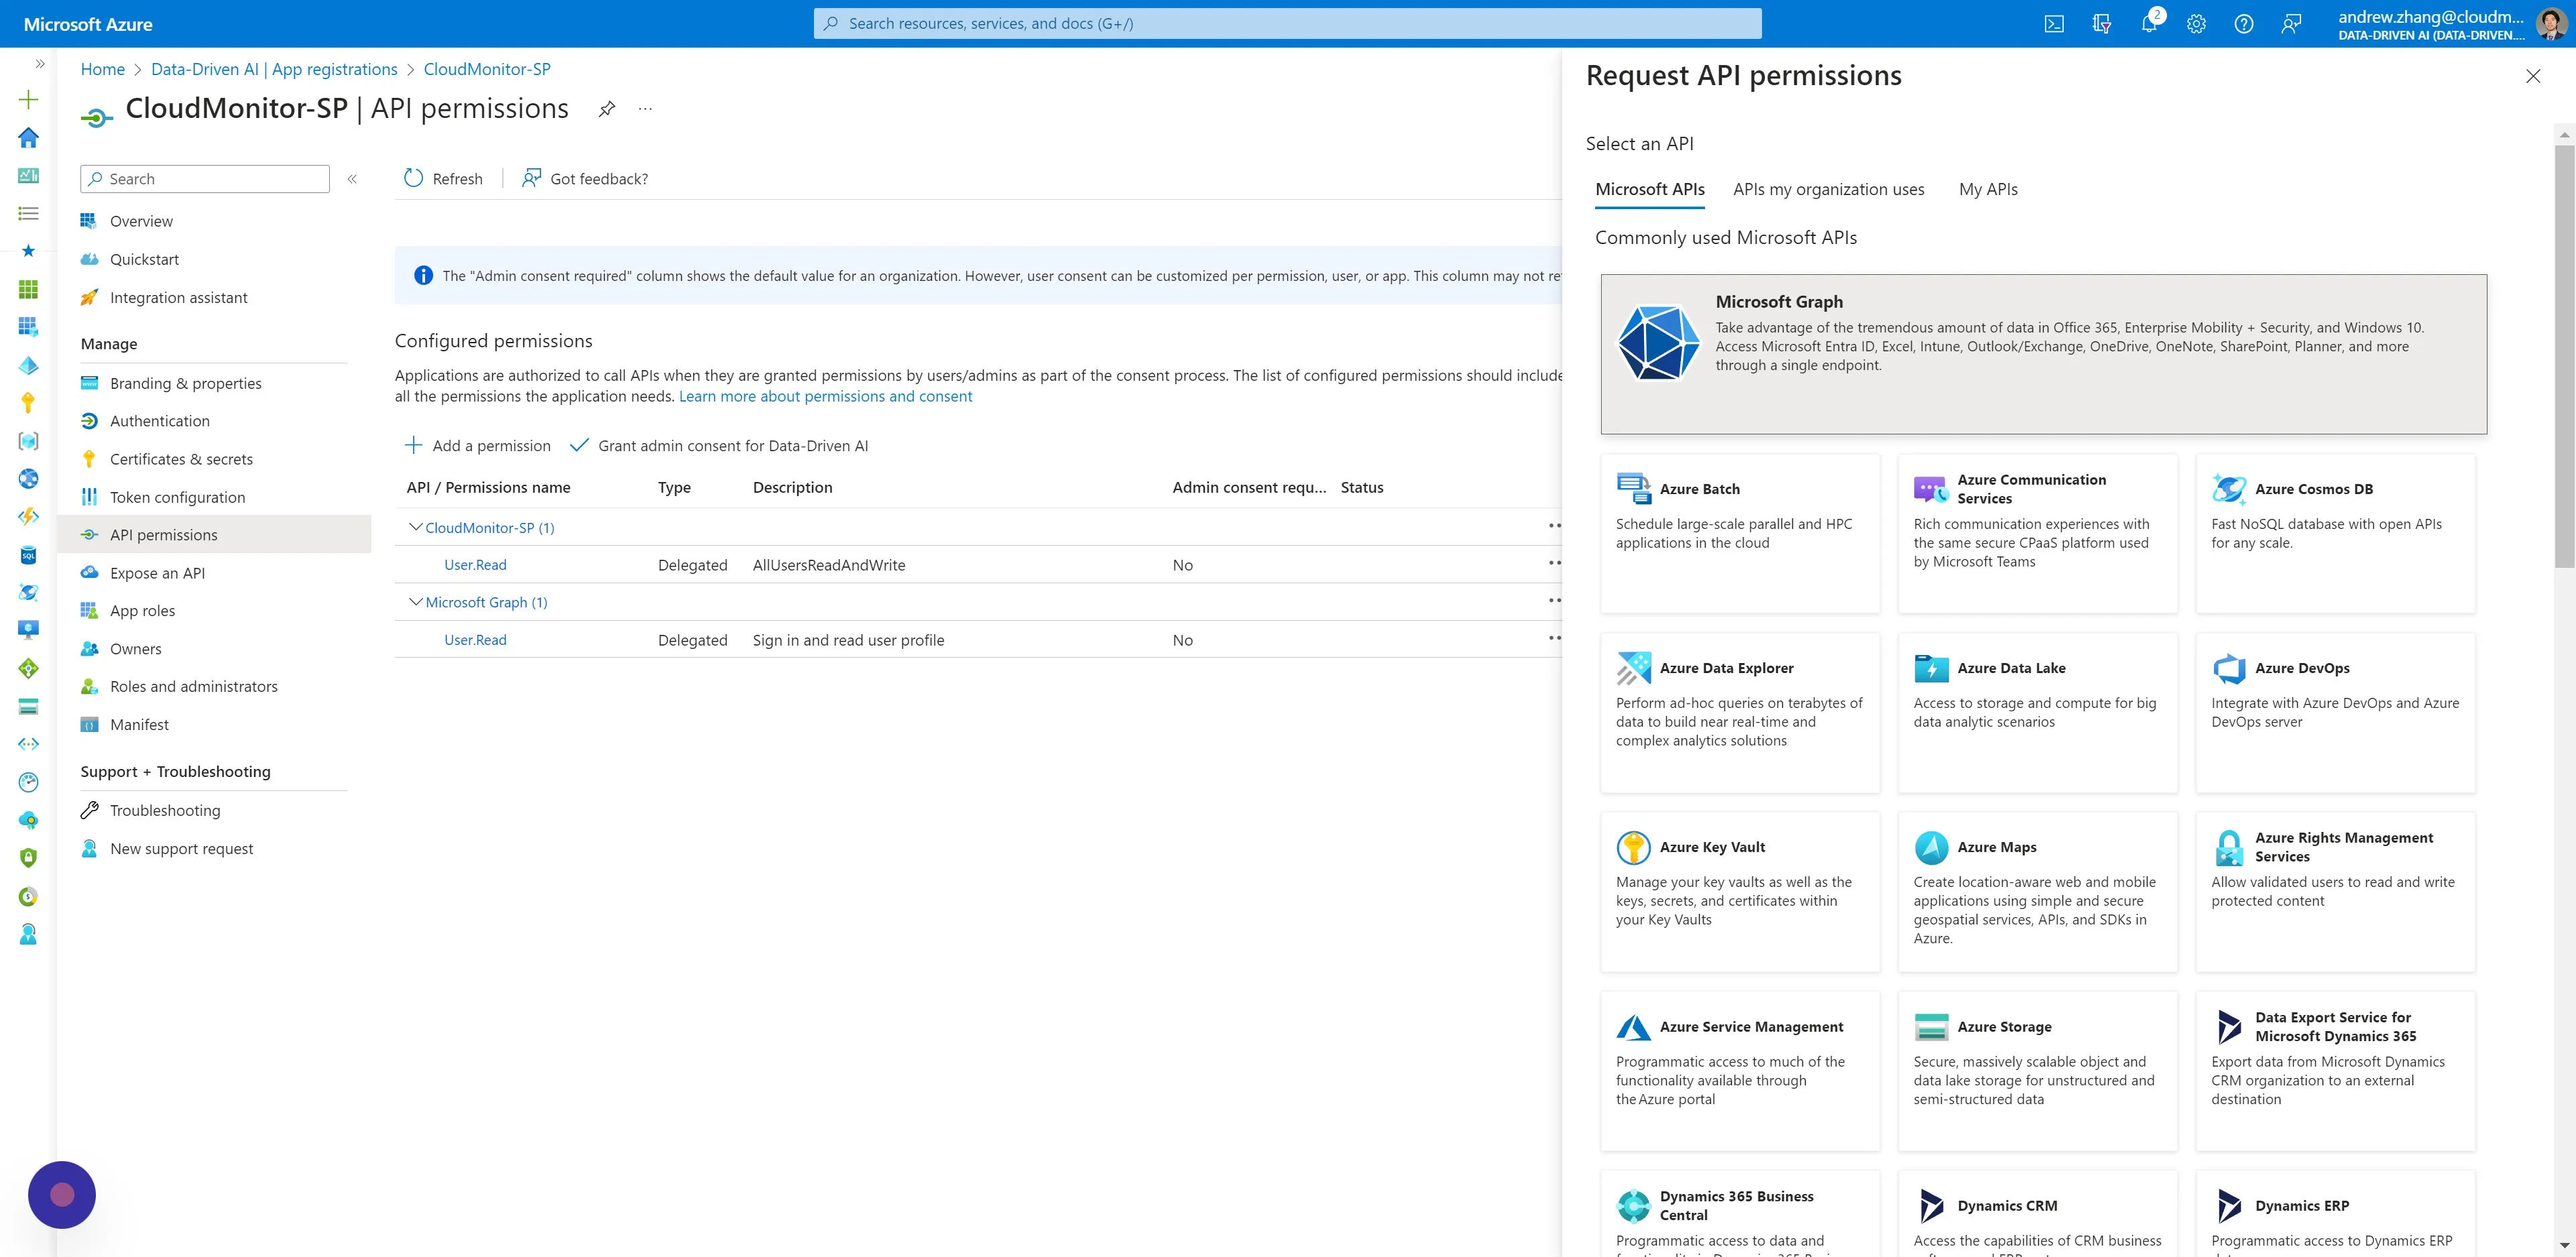Expand the left portal menu chevrons
The image size is (2576, 1257).
40,64
